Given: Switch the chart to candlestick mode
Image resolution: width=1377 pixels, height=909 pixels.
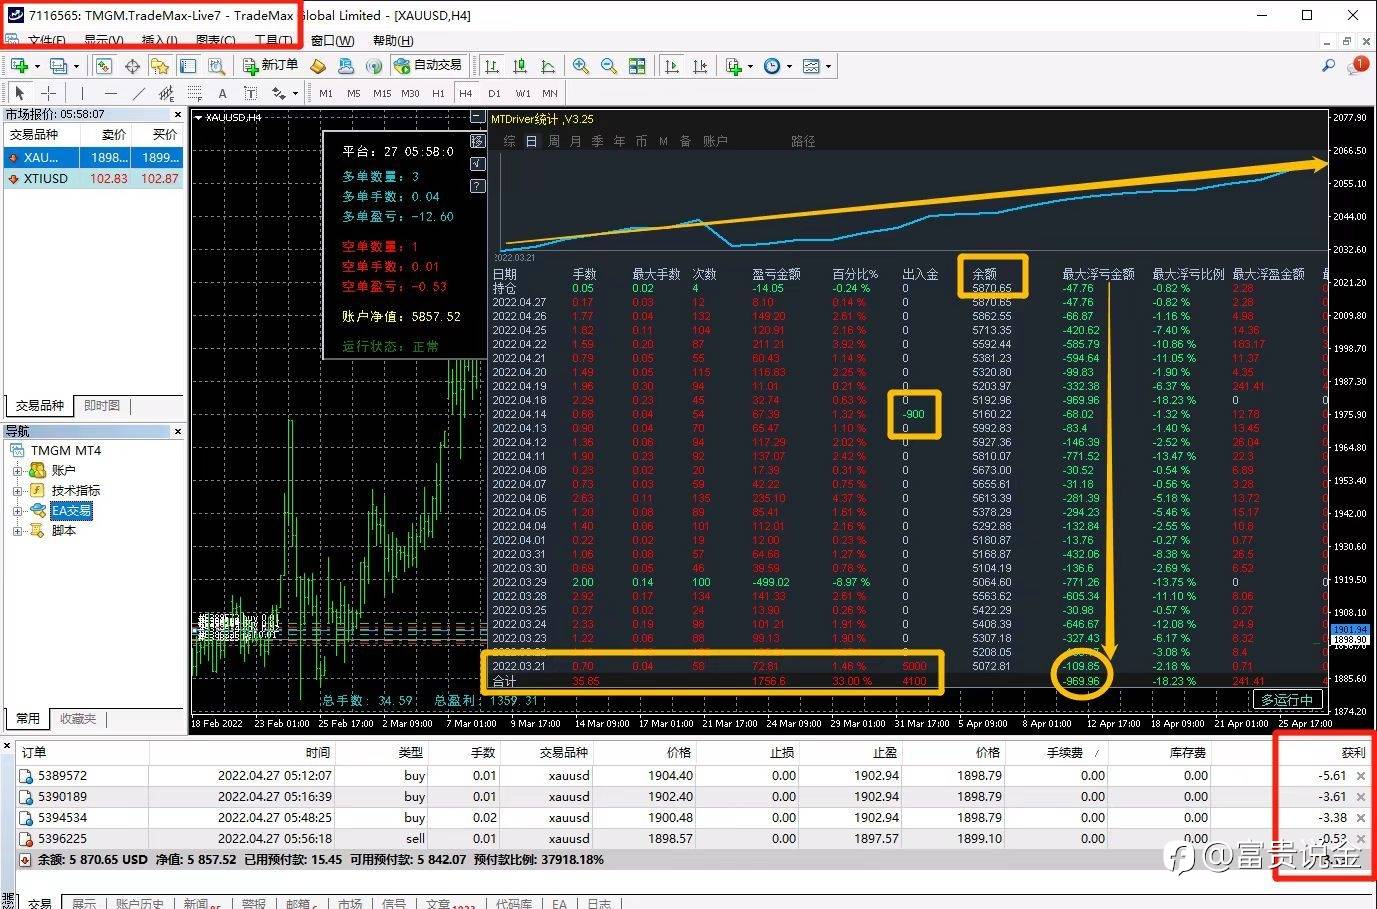Looking at the screenshot, I should (x=520, y=66).
